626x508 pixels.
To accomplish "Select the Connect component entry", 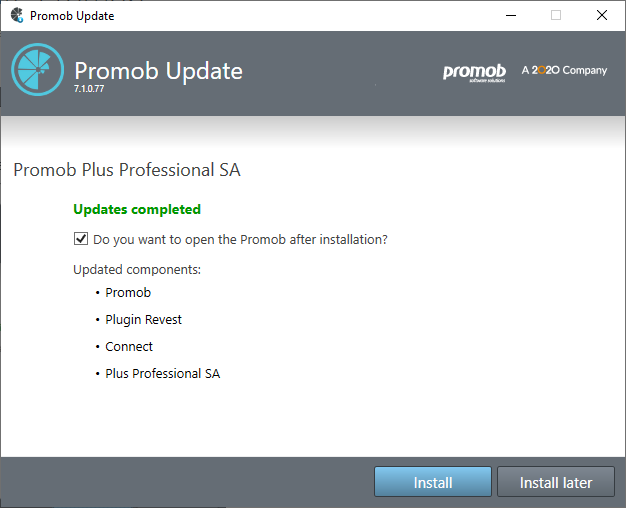I will 129,347.
